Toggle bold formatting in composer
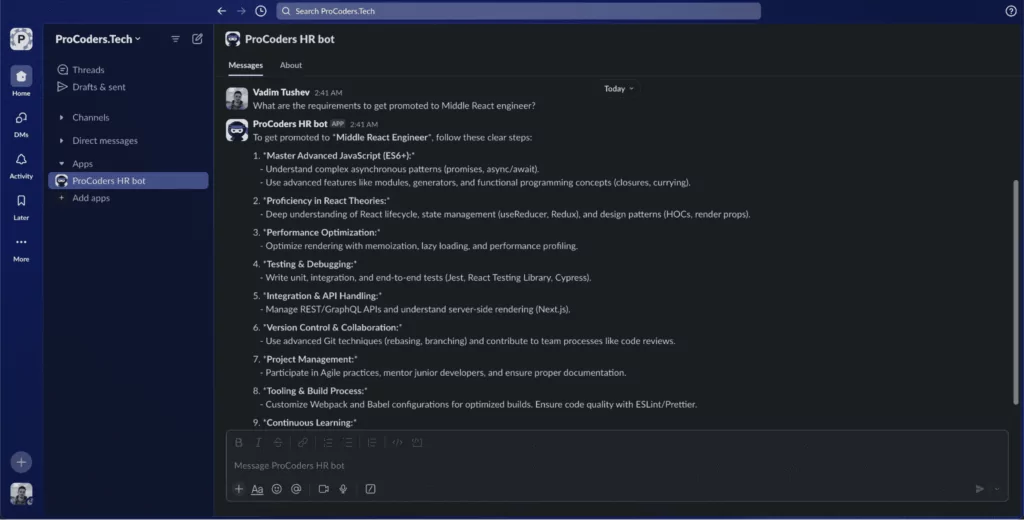The image size is (1024, 520). point(239,443)
